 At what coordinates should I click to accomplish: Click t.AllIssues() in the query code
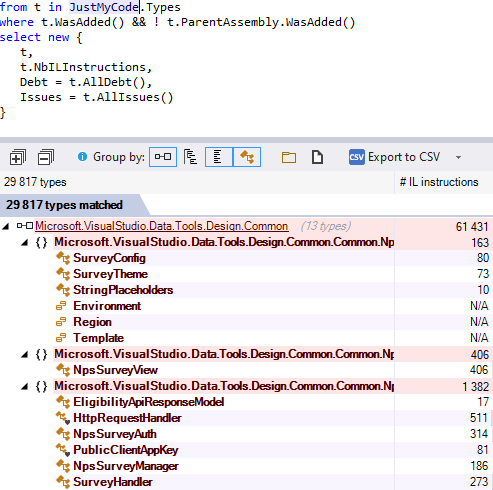[x=128, y=97]
